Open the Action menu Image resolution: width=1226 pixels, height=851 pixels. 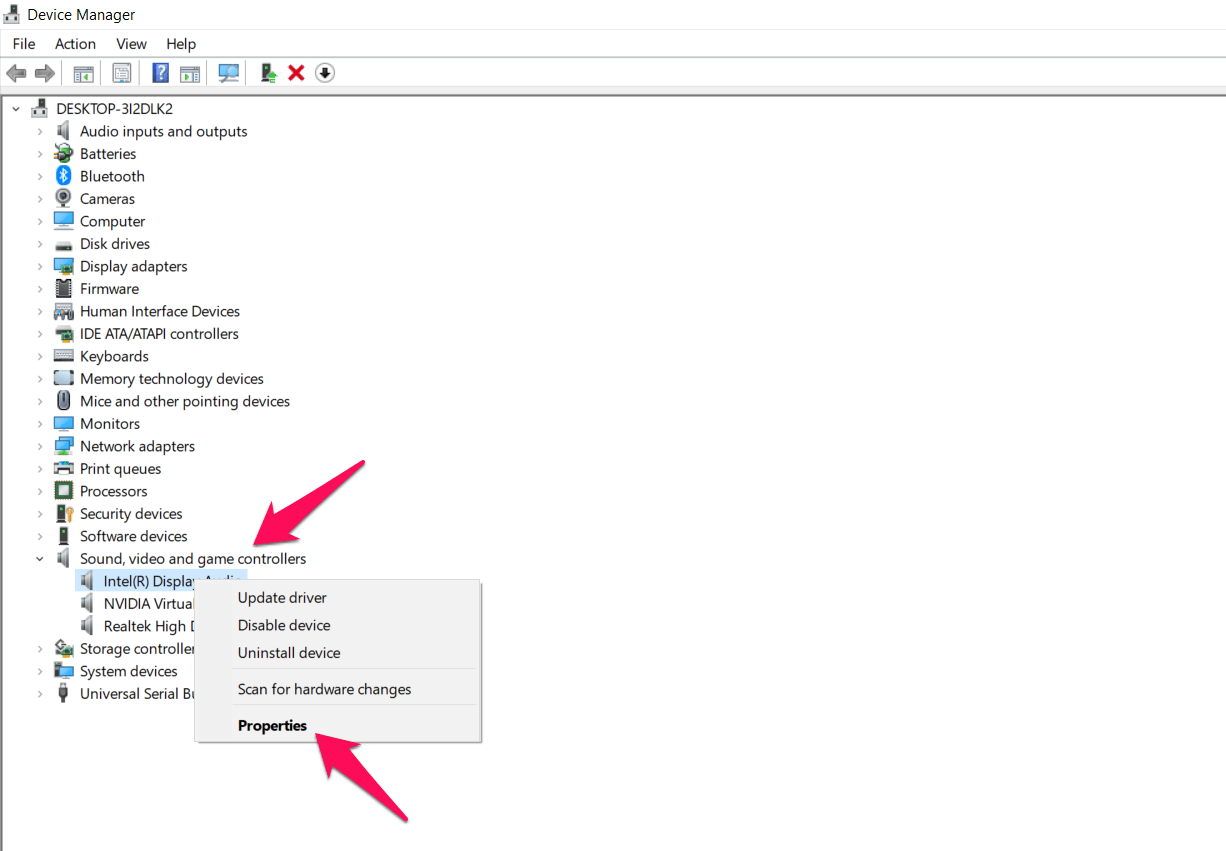[75, 44]
